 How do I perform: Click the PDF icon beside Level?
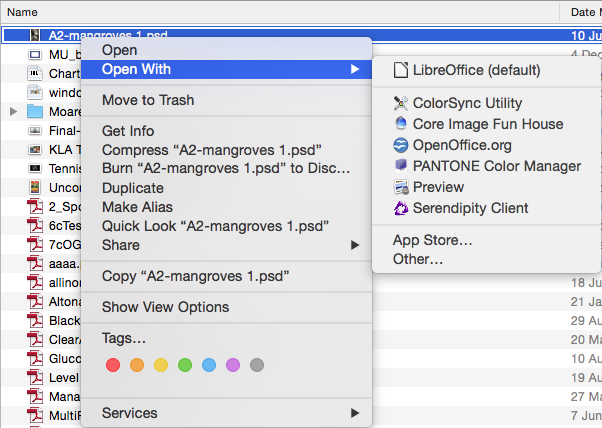pyautogui.click(x=35, y=377)
